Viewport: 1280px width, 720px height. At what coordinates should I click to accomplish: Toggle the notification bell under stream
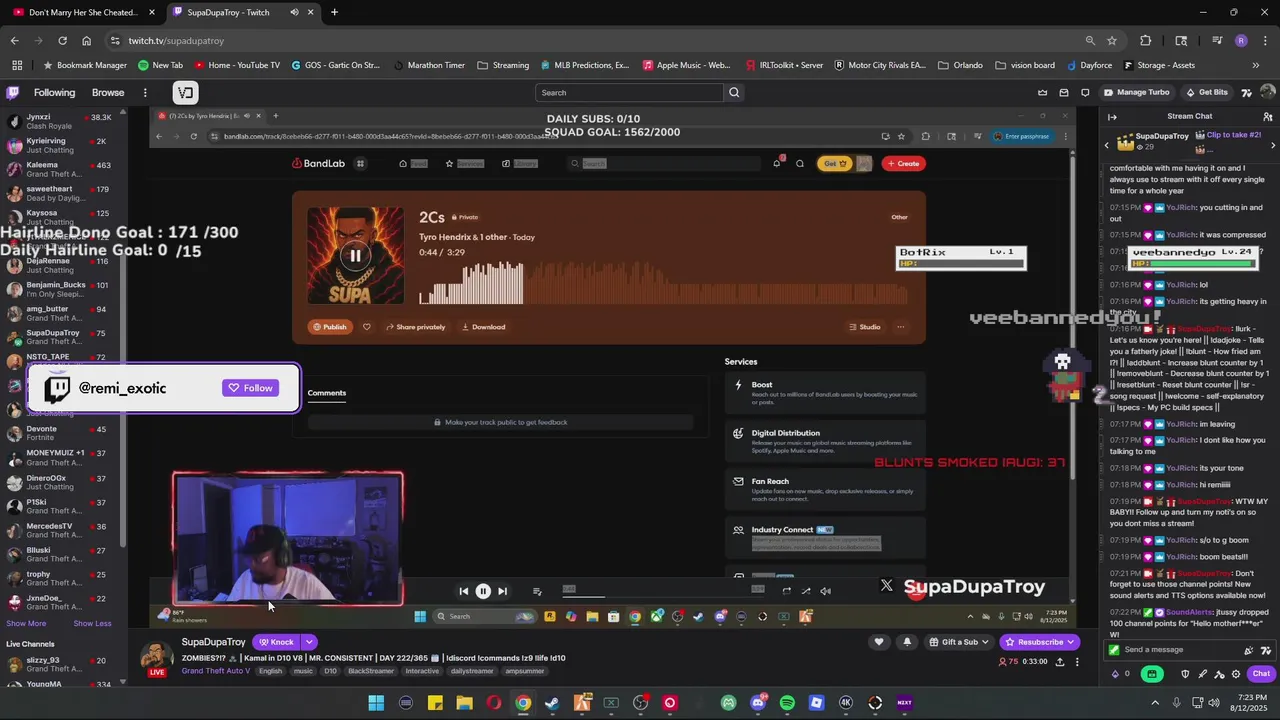[x=907, y=642]
